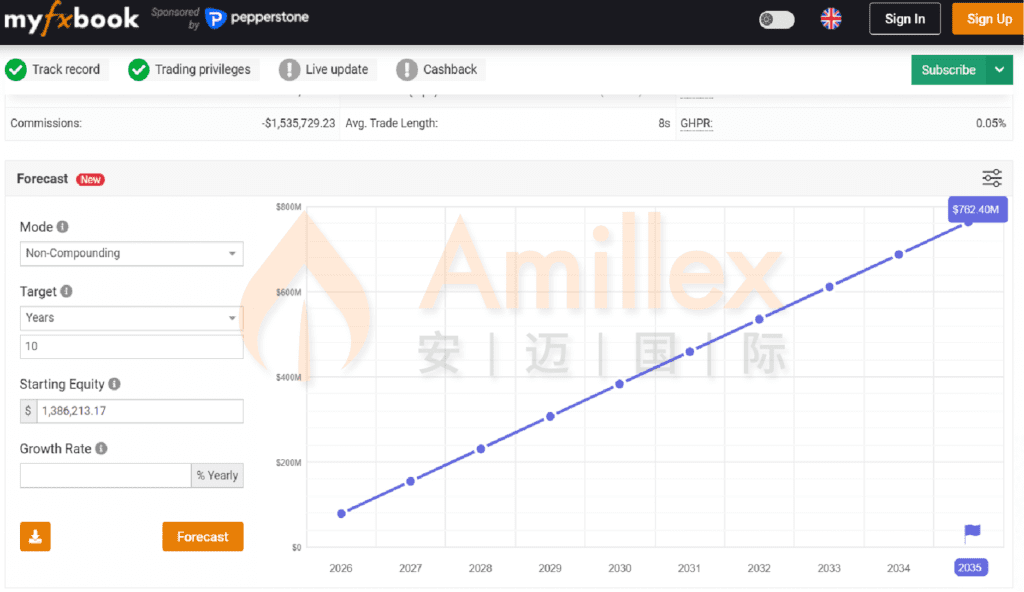Click the chart settings sliders icon
Viewport: 1024px width, 592px height.
(991, 179)
